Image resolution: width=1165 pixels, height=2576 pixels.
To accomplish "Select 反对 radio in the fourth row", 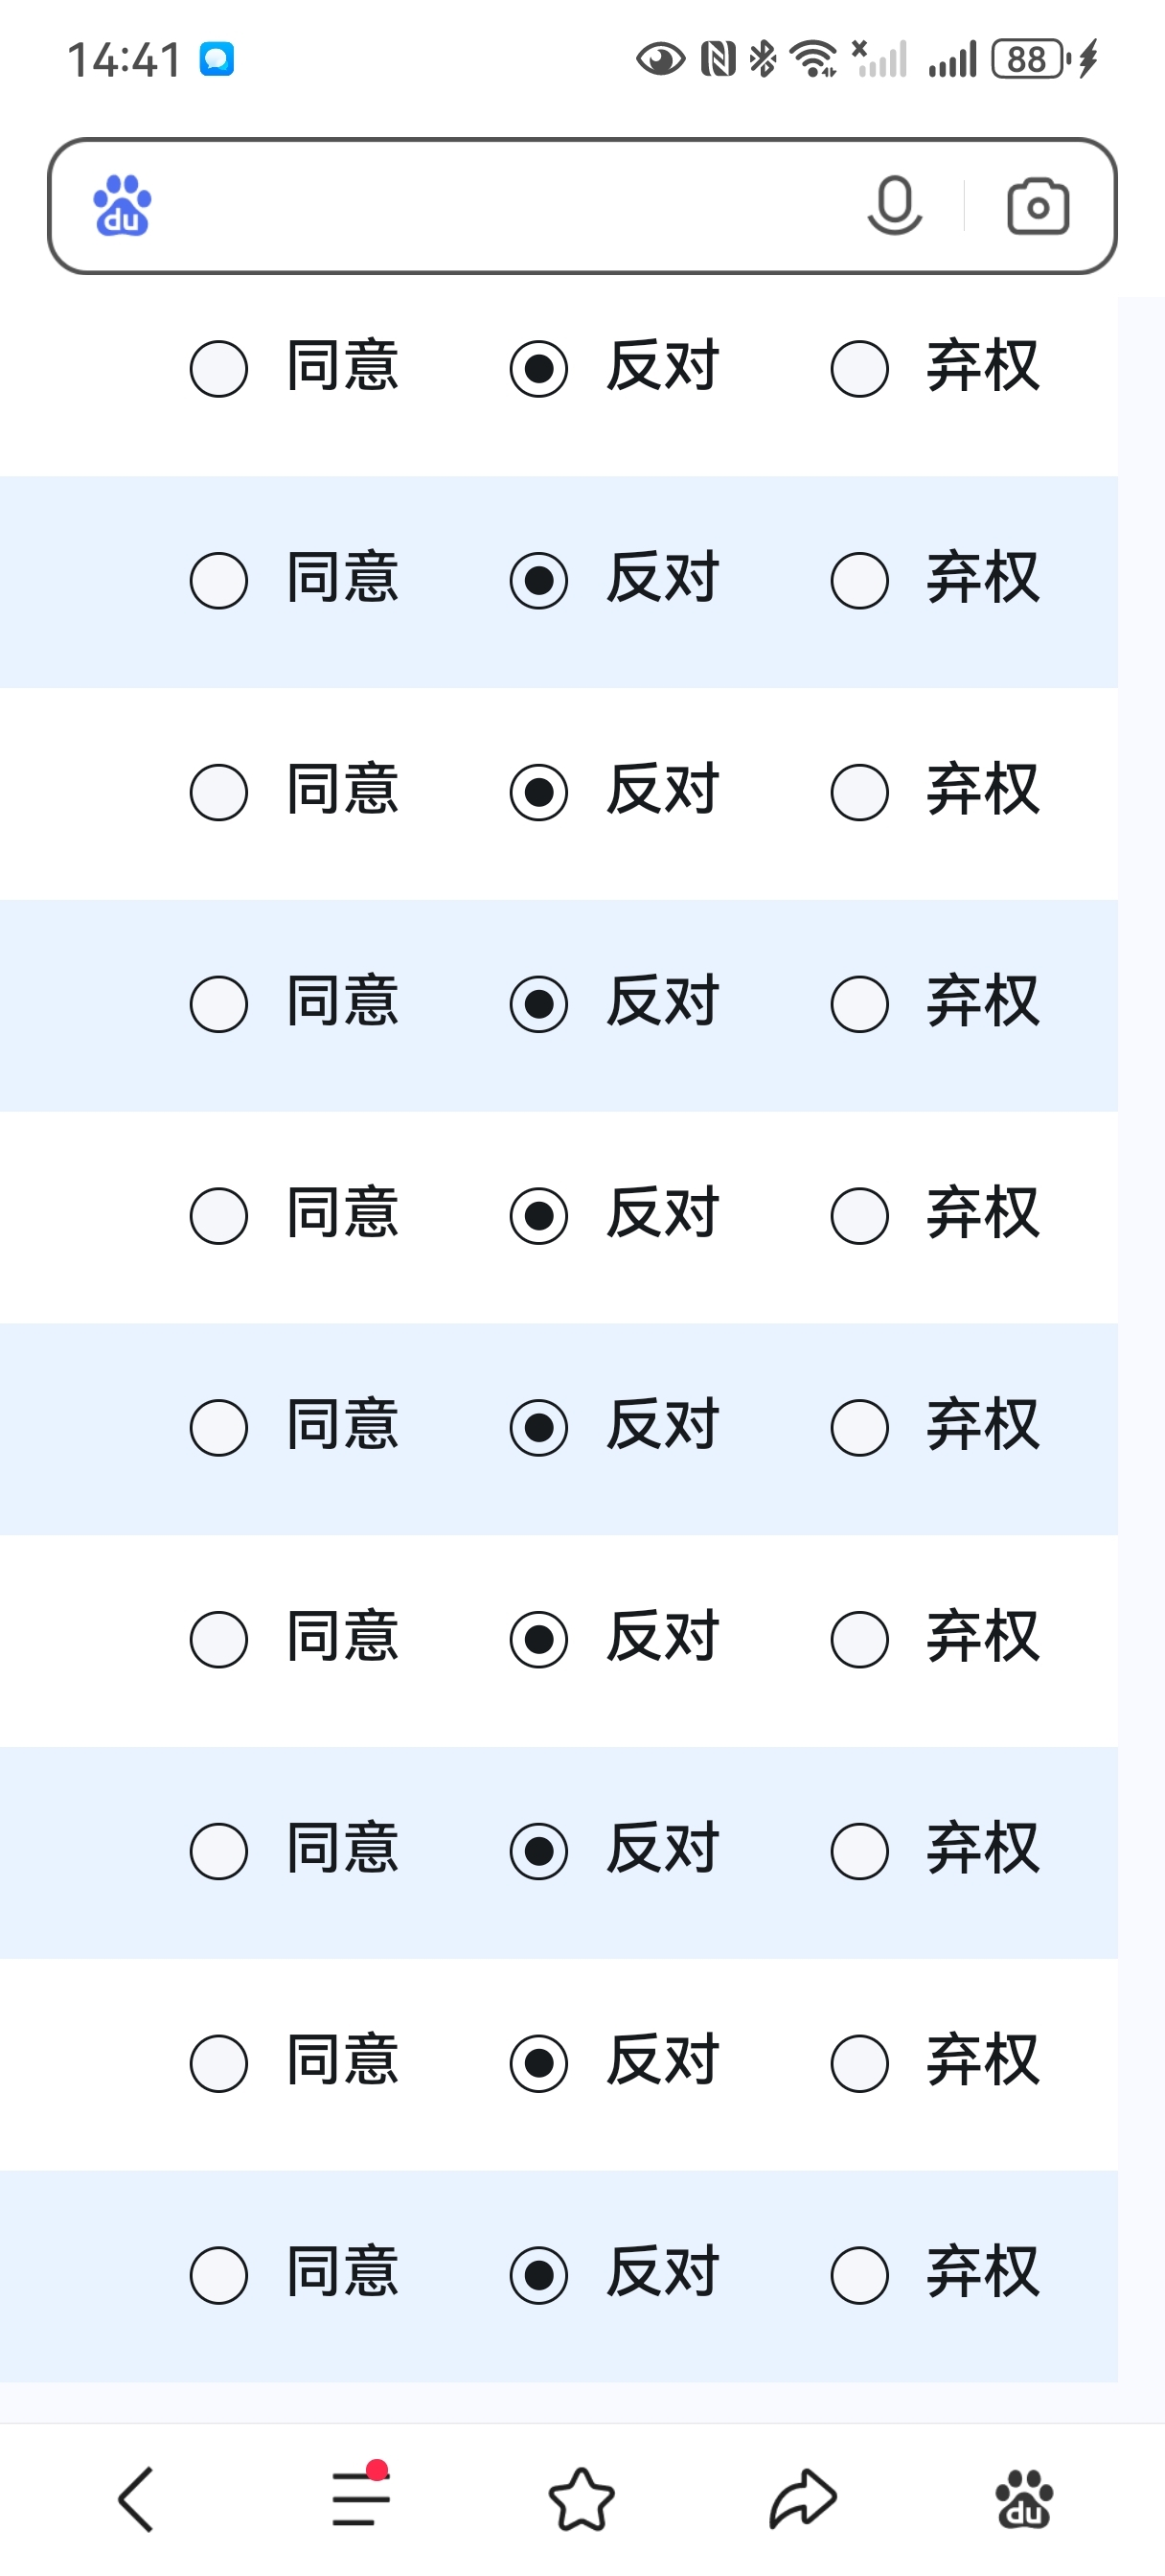I will click(x=539, y=1004).
